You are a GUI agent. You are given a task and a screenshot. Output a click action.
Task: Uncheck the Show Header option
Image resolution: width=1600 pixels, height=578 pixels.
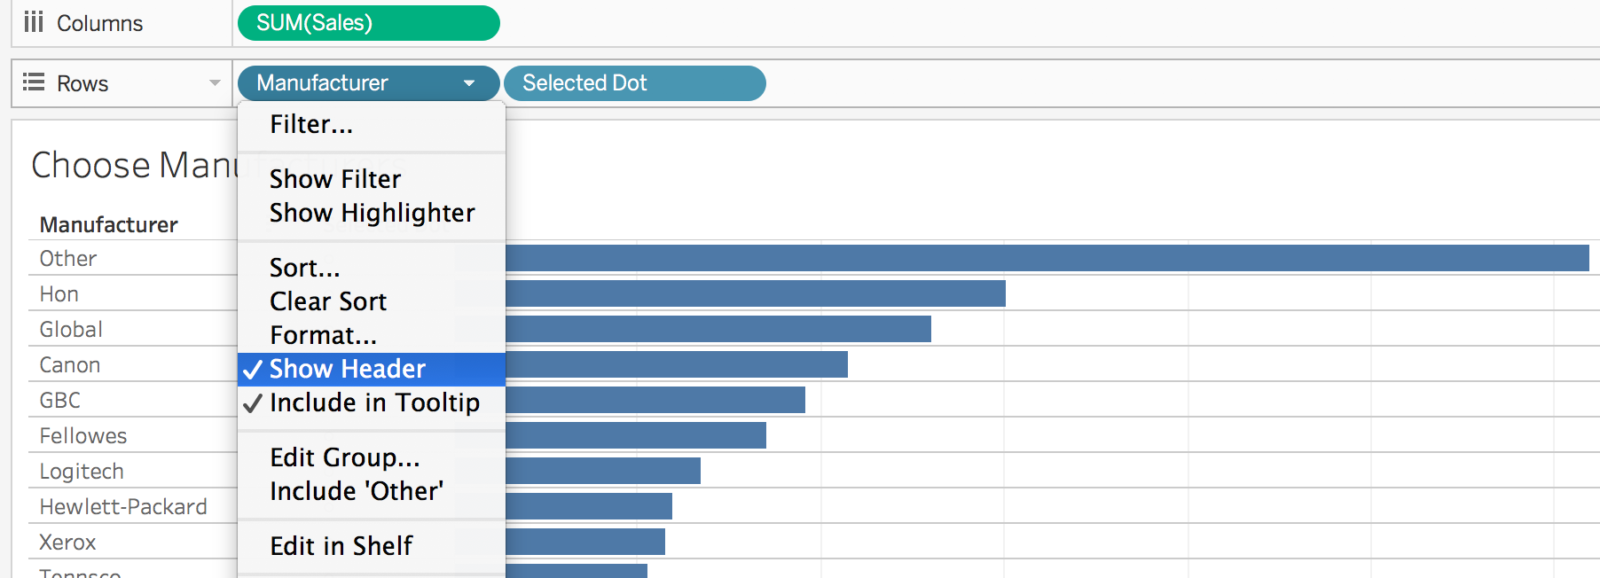click(347, 369)
